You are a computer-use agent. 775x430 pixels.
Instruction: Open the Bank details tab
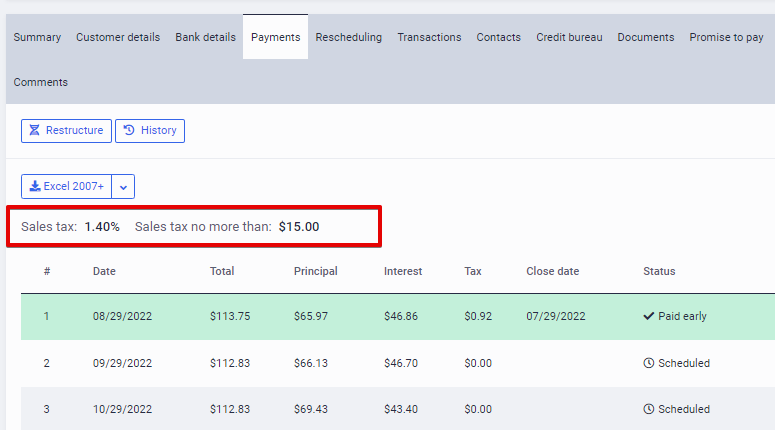pyautogui.click(x=206, y=37)
